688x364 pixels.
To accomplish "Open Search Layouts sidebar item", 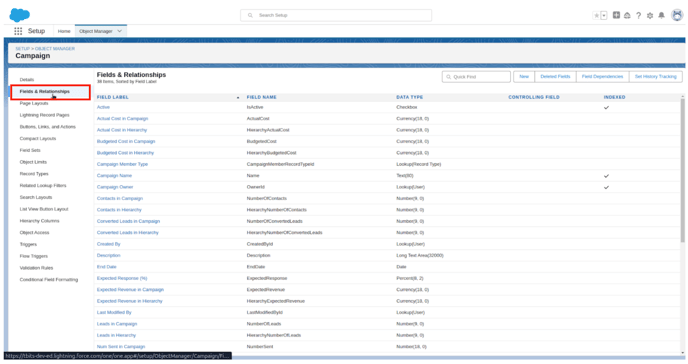I will tap(36, 198).
